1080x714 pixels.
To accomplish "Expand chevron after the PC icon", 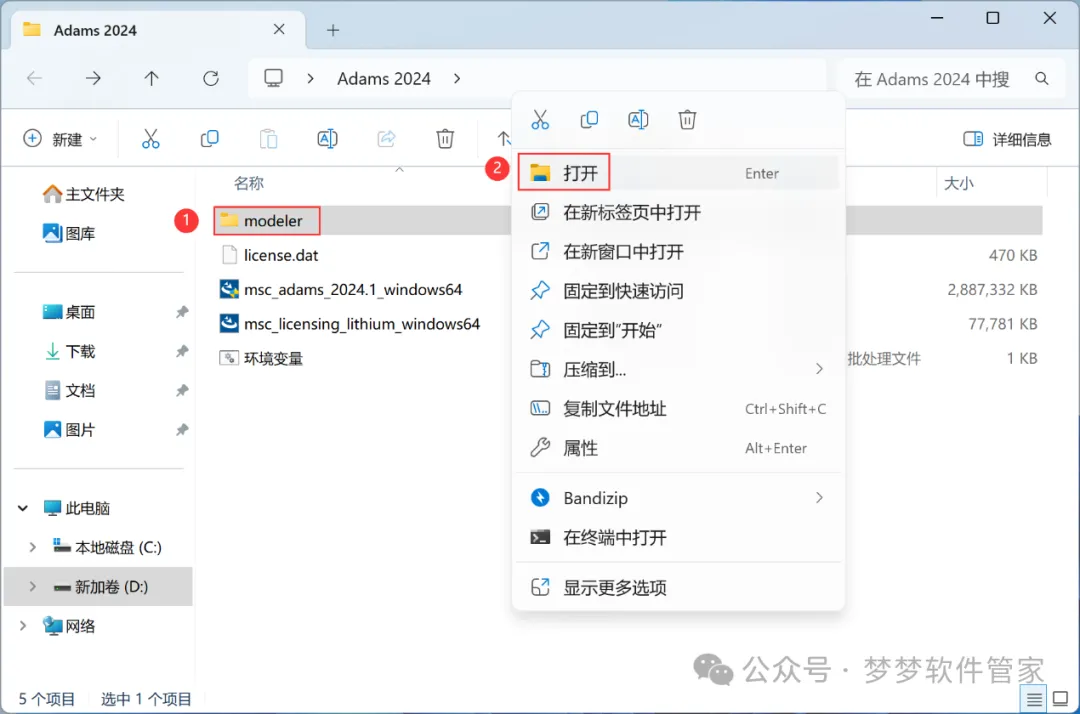I will (x=311, y=78).
